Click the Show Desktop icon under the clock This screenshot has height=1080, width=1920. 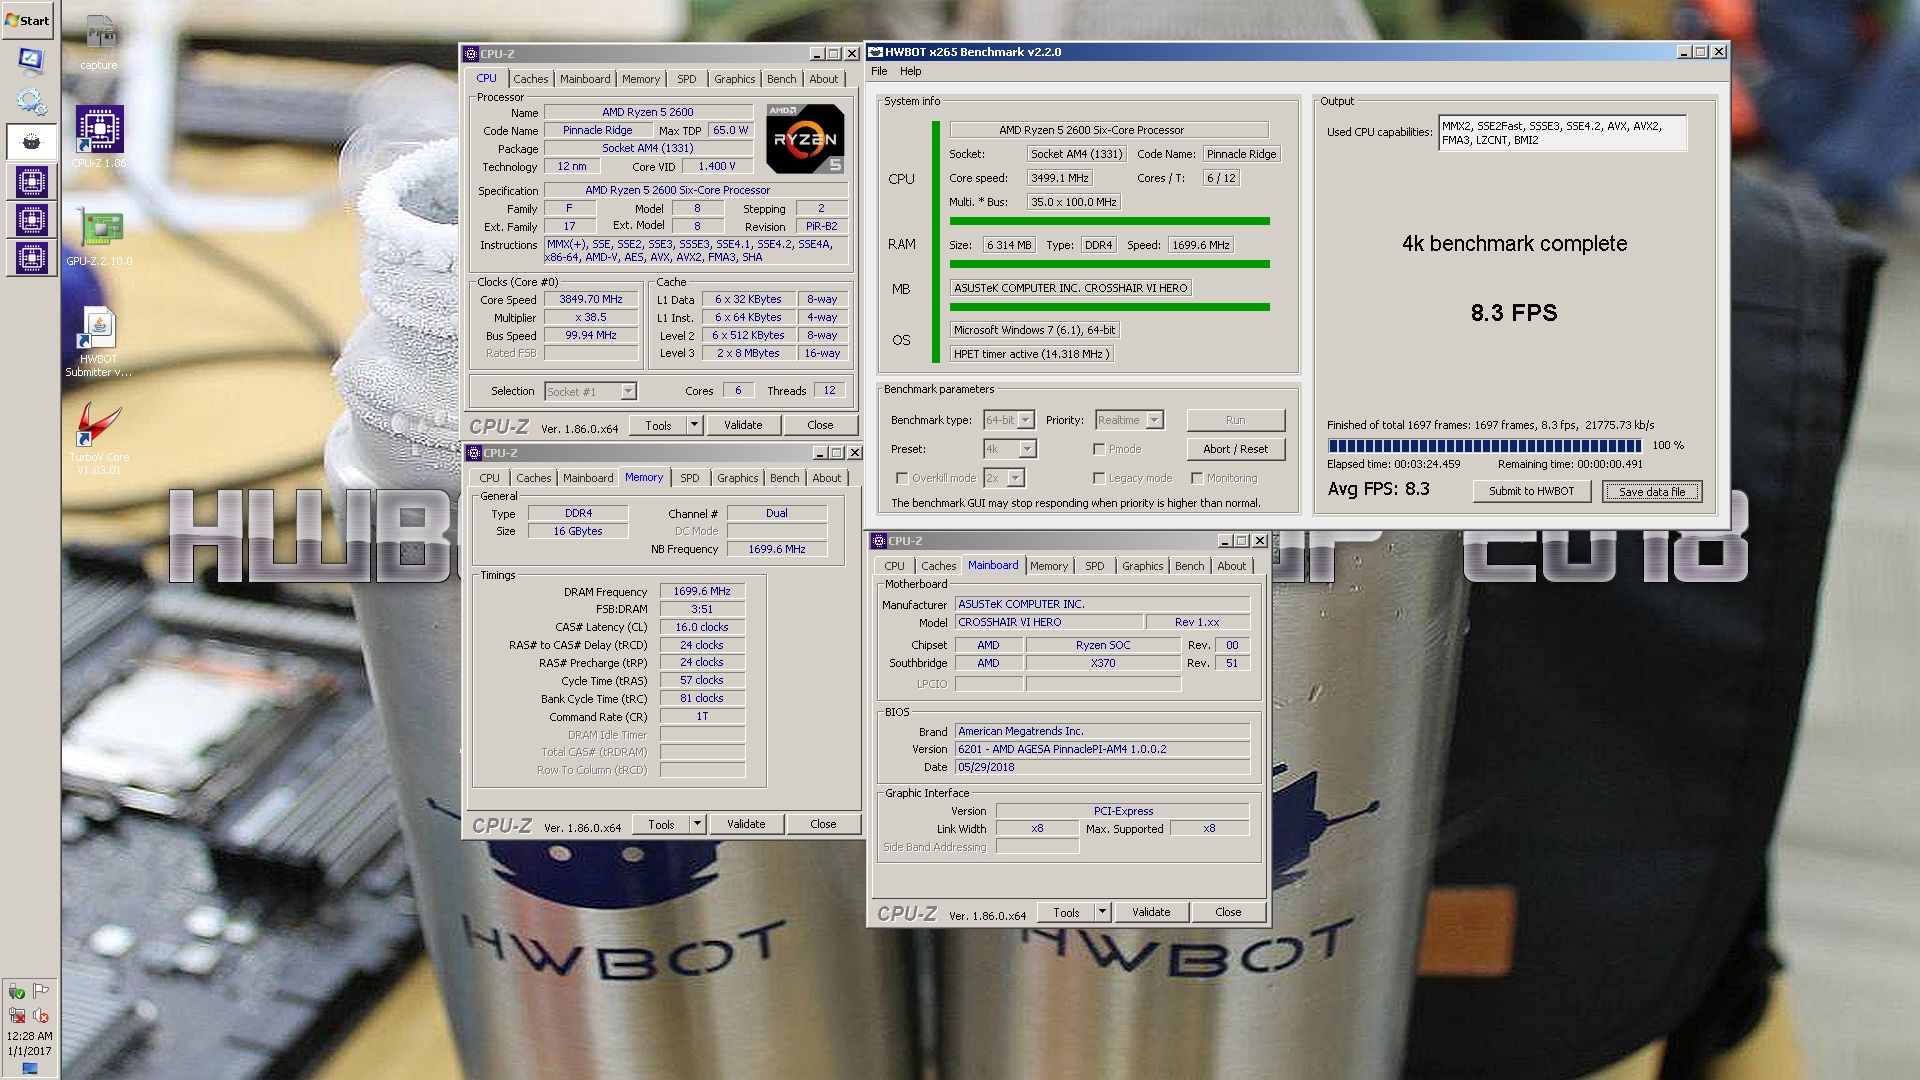(x=30, y=1068)
